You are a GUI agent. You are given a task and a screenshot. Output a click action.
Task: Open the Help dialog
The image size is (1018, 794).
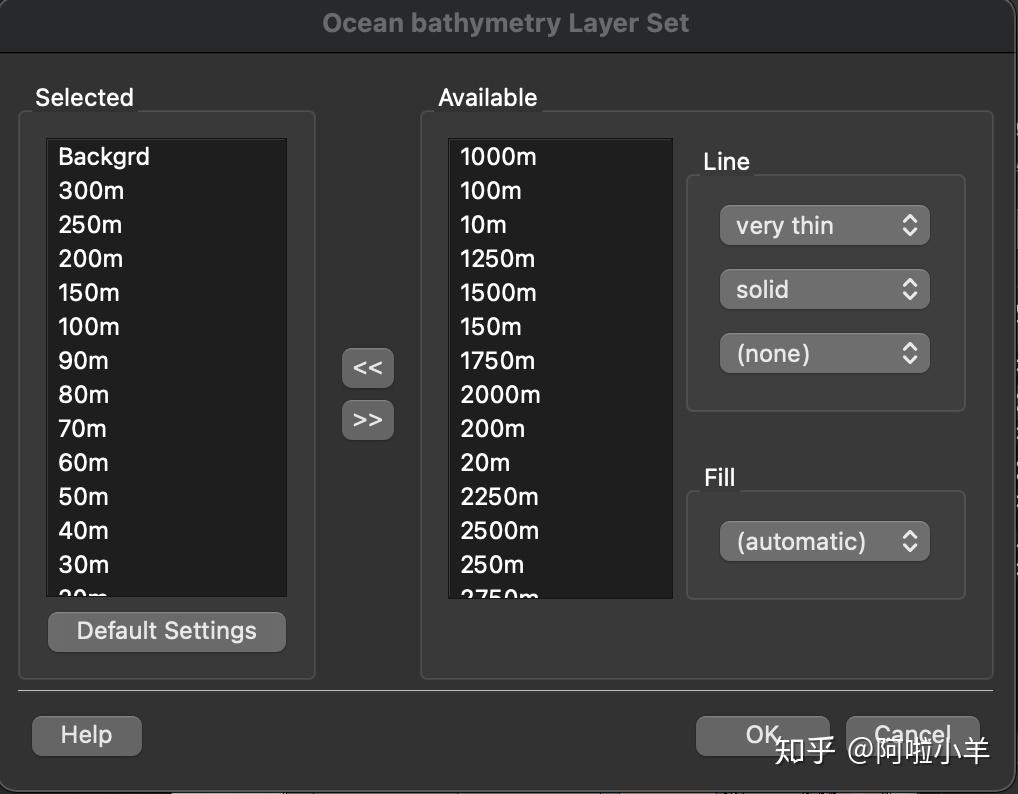point(86,735)
